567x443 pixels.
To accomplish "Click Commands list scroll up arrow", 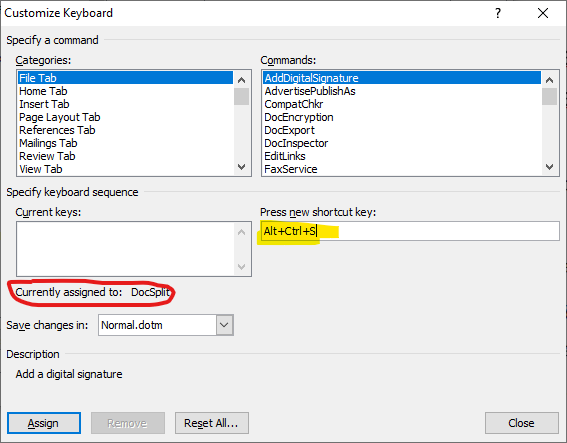I will point(550,80).
